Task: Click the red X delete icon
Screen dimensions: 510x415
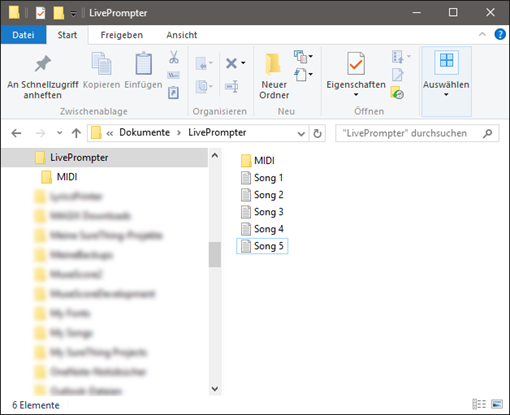Action: tap(231, 63)
